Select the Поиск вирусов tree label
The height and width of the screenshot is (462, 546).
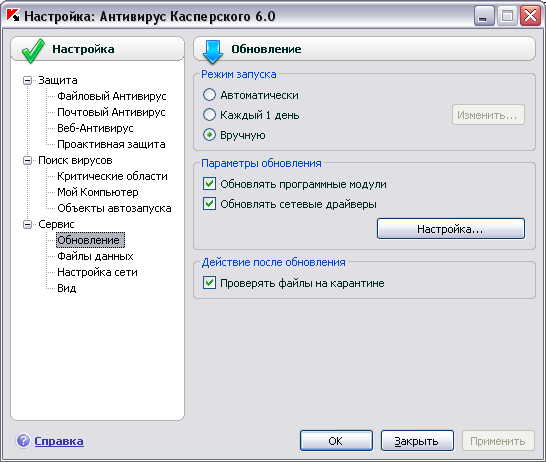coord(75,160)
